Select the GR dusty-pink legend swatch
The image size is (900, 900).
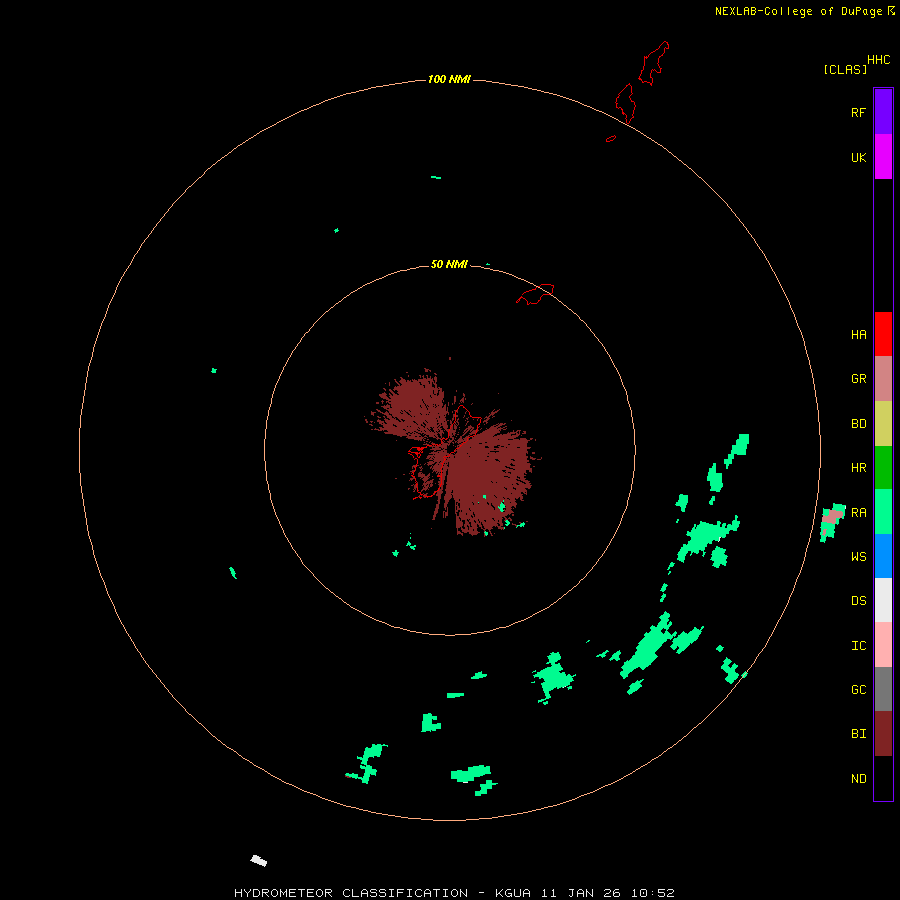883,379
